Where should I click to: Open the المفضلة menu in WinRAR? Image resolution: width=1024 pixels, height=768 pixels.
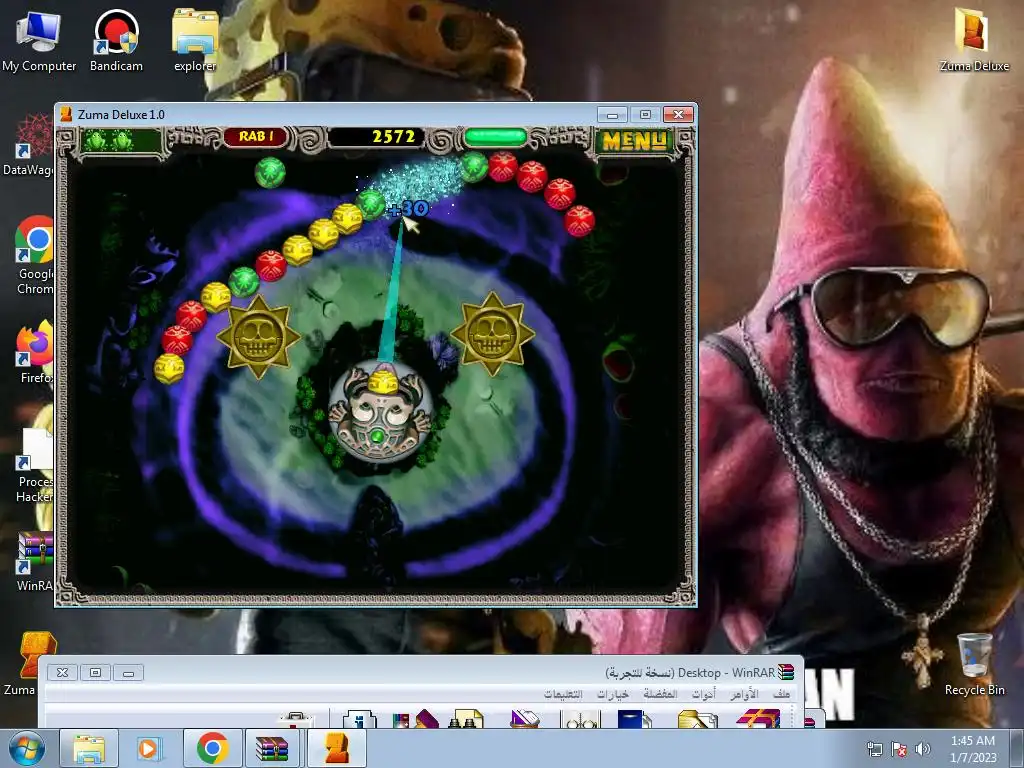pyautogui.click(x=660, y=694)
